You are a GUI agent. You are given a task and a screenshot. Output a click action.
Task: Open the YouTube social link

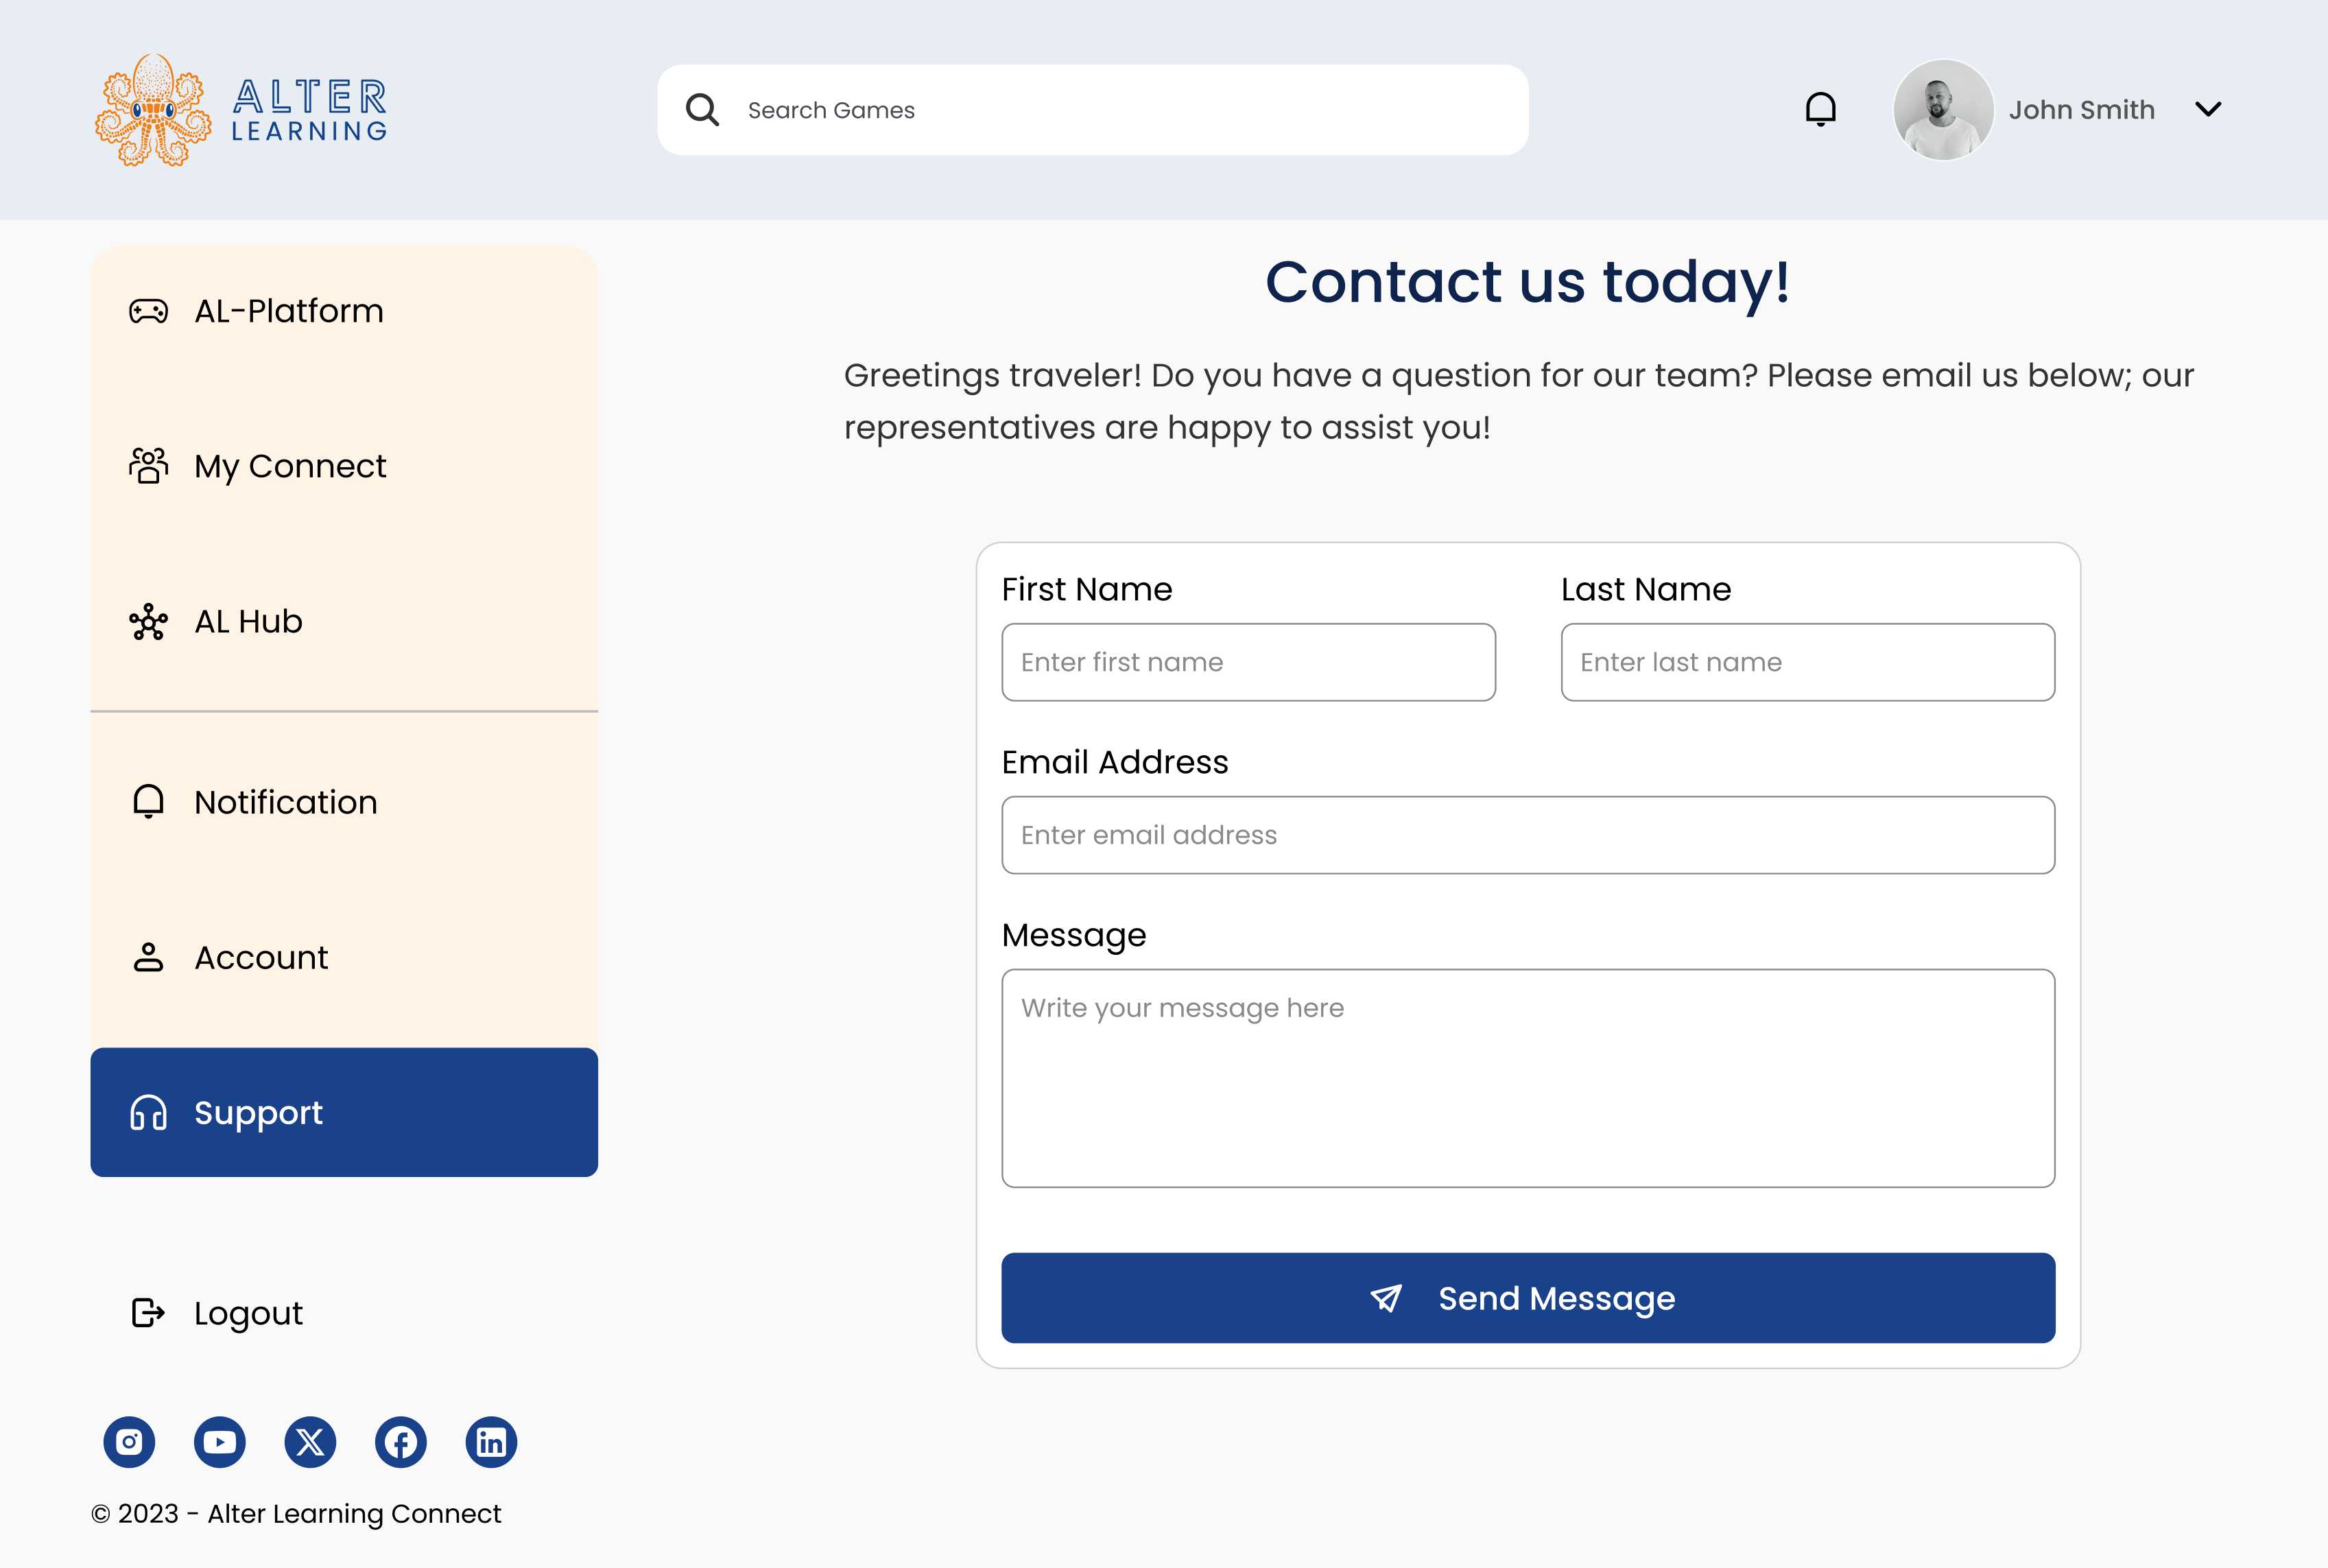220,1442
